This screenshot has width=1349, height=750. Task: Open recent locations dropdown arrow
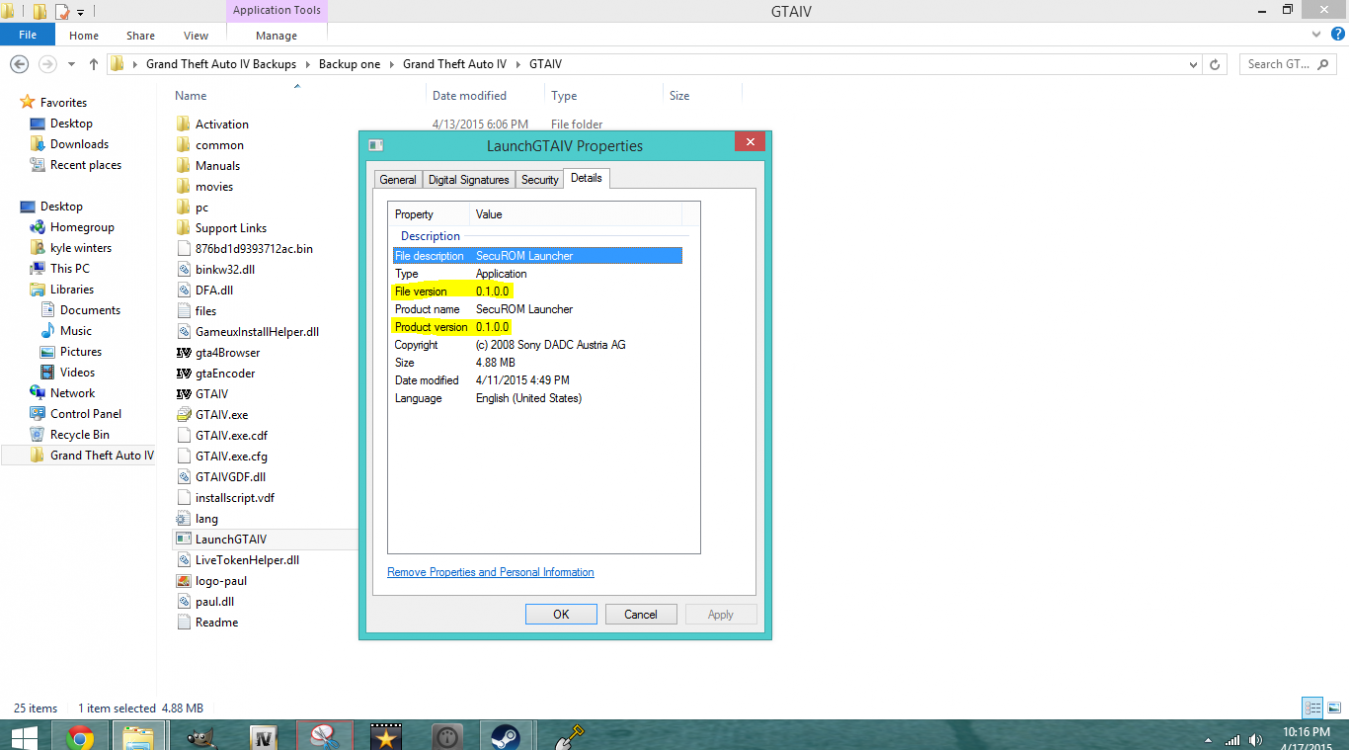(71, 64)
